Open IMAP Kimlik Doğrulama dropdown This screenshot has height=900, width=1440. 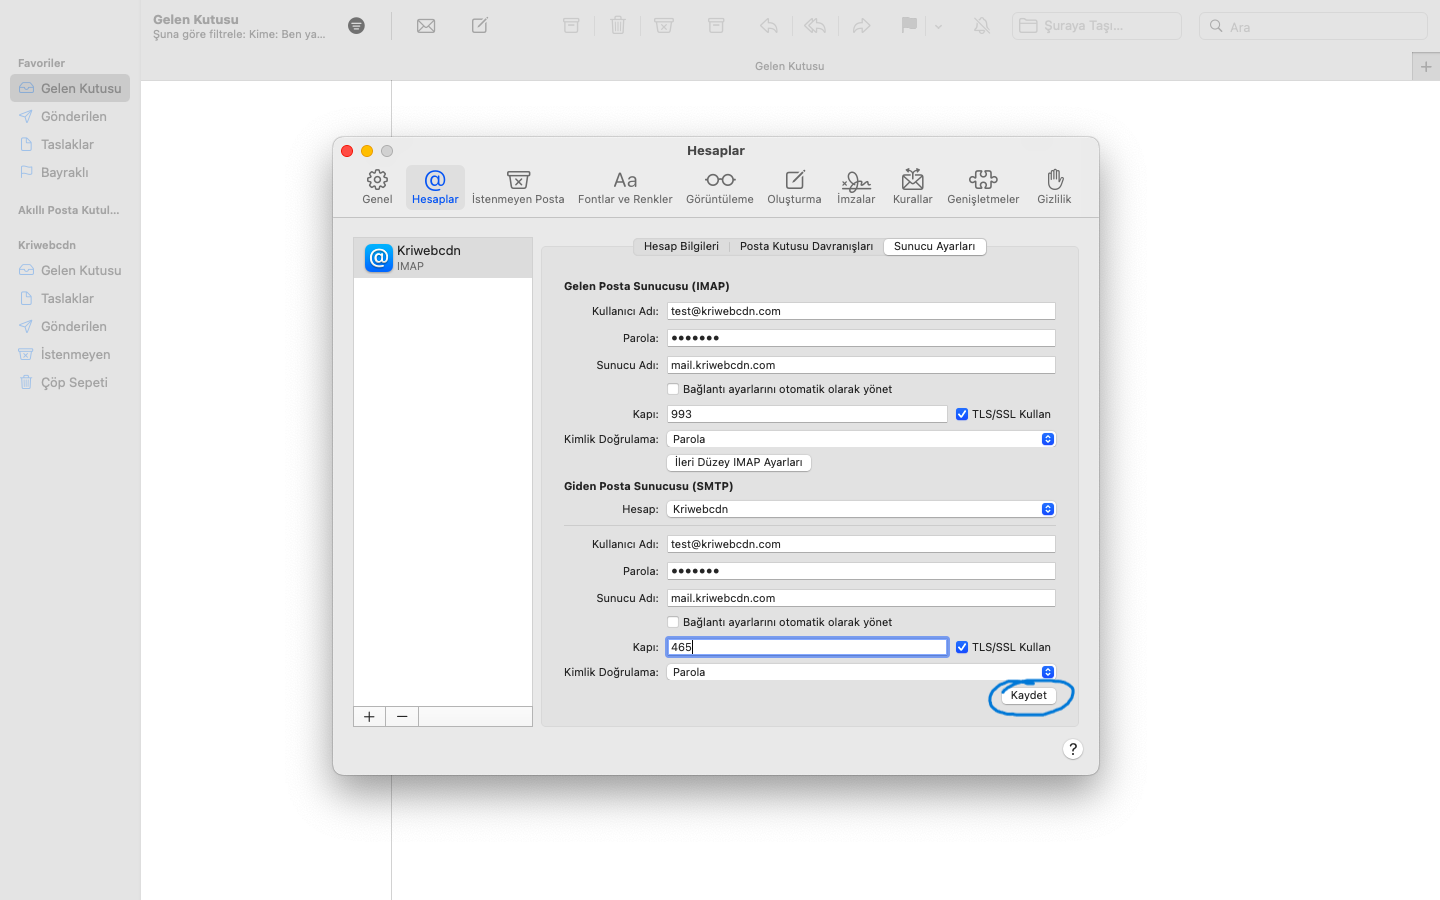click(860, 439)
